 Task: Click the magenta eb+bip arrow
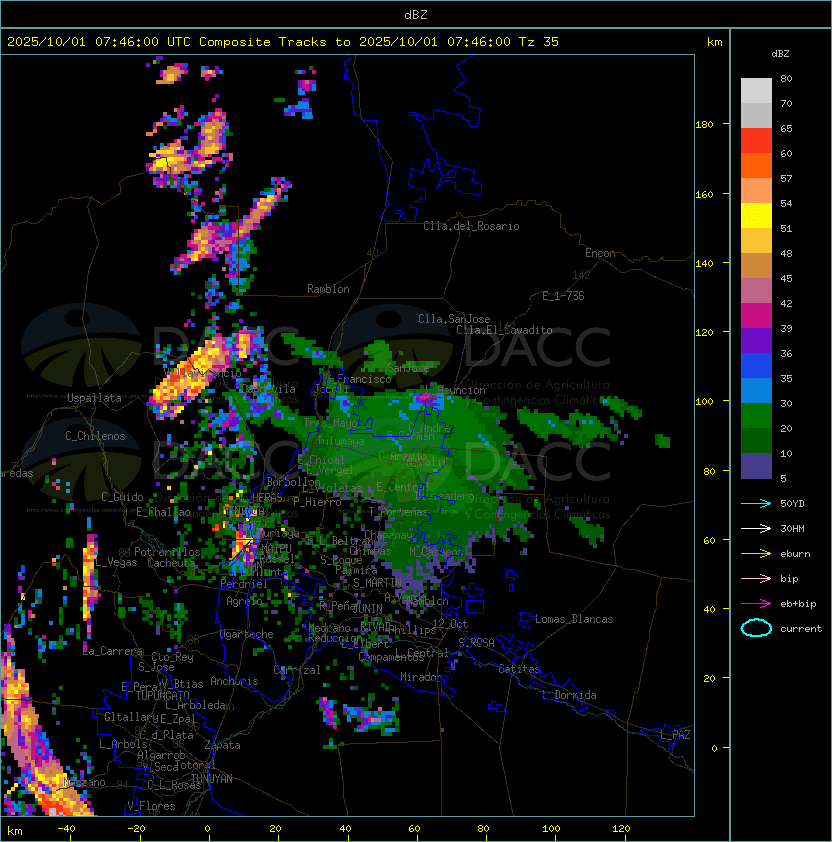pyautogui.click(x=756, y=604)
